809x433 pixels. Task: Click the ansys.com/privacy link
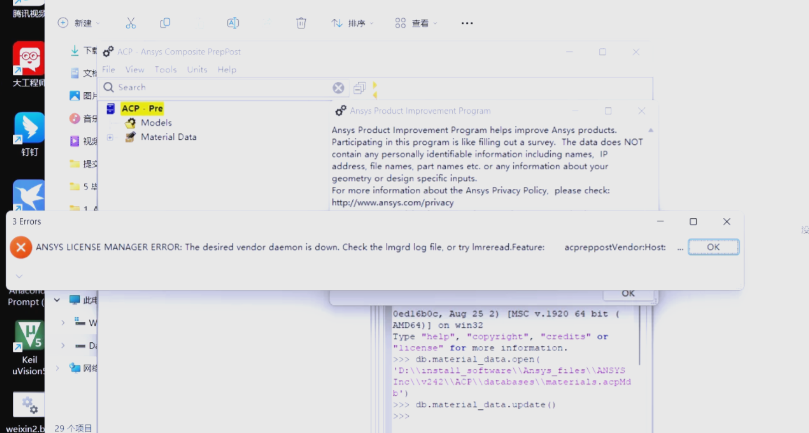(393, 203)
